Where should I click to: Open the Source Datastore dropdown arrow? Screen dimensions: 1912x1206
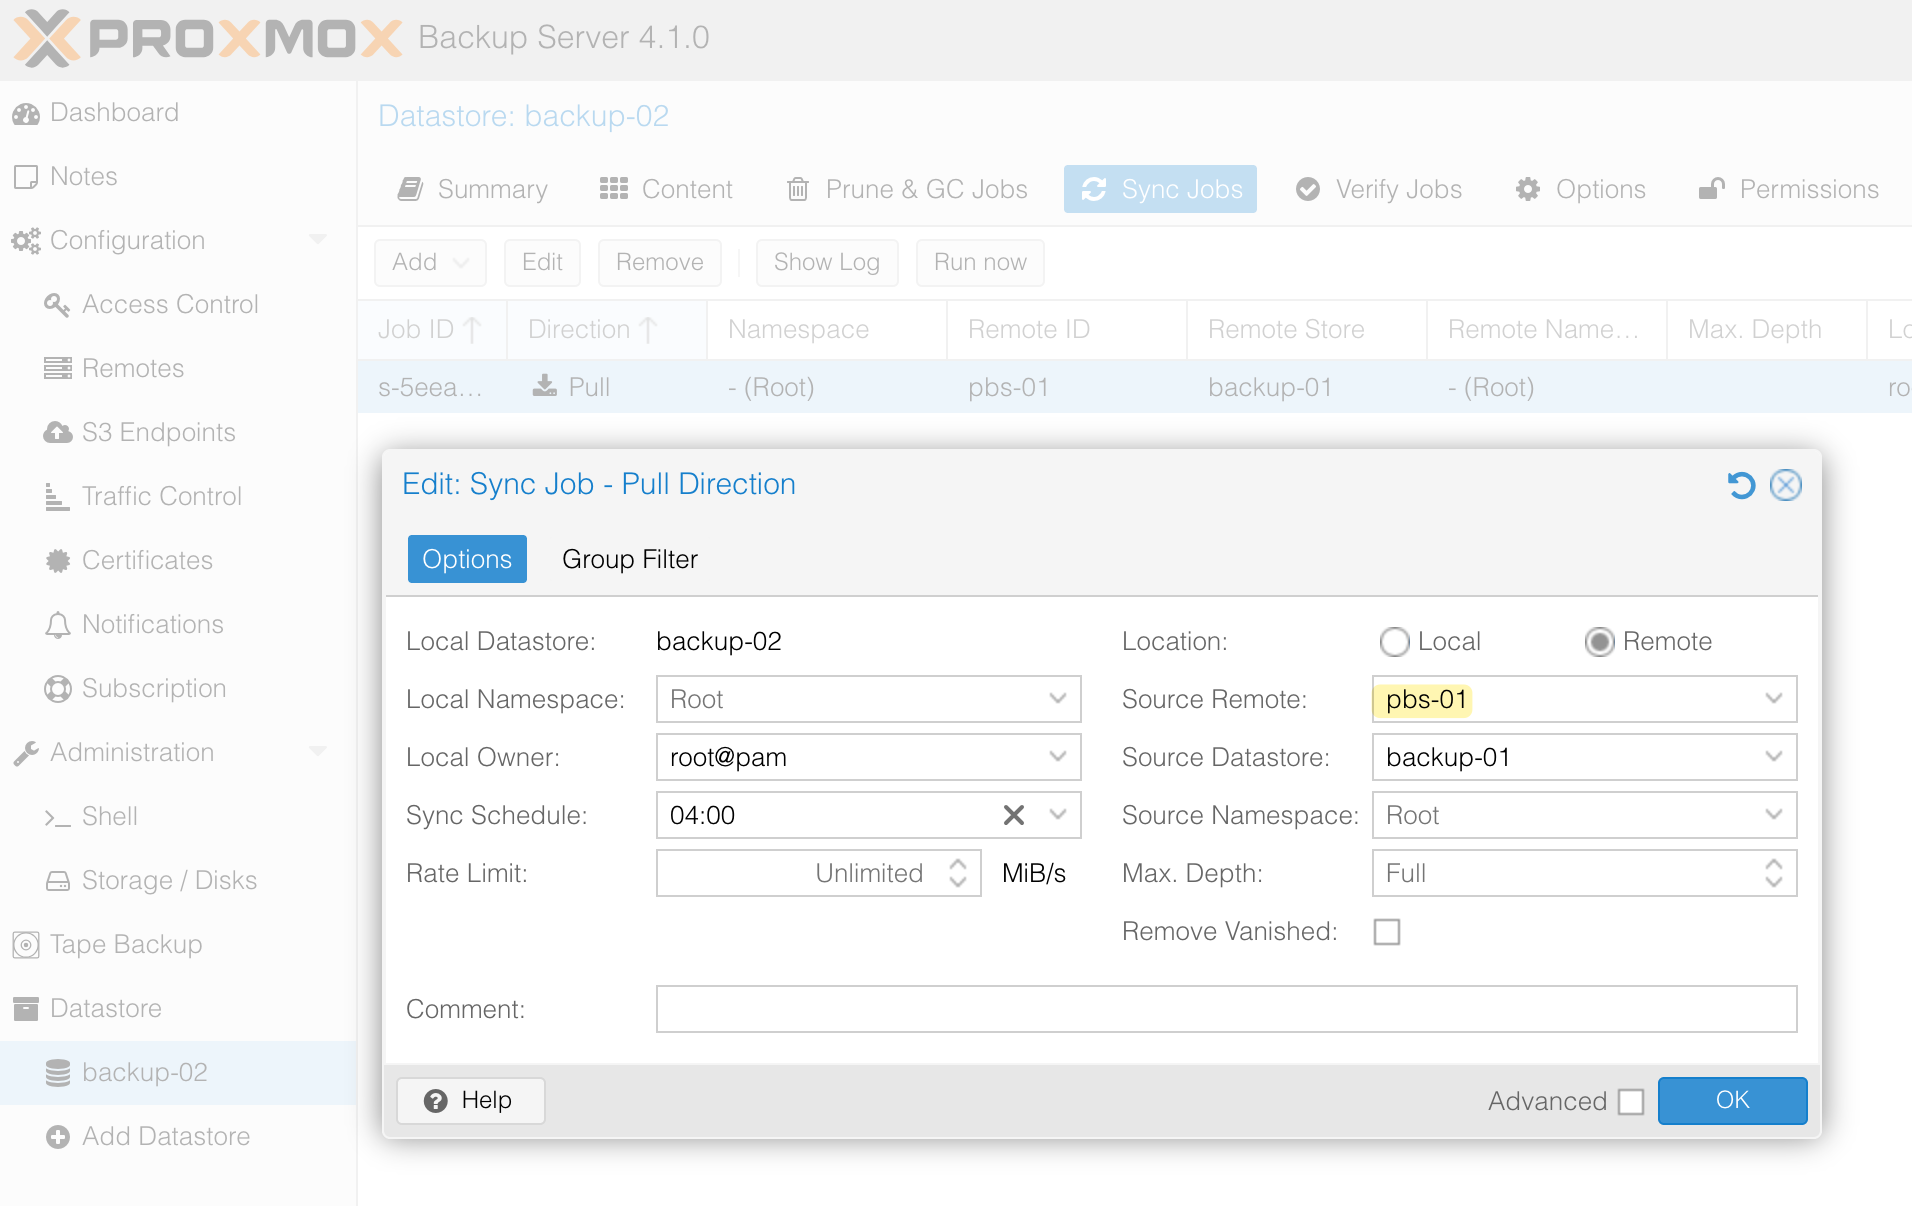(x=1773, y=757)
